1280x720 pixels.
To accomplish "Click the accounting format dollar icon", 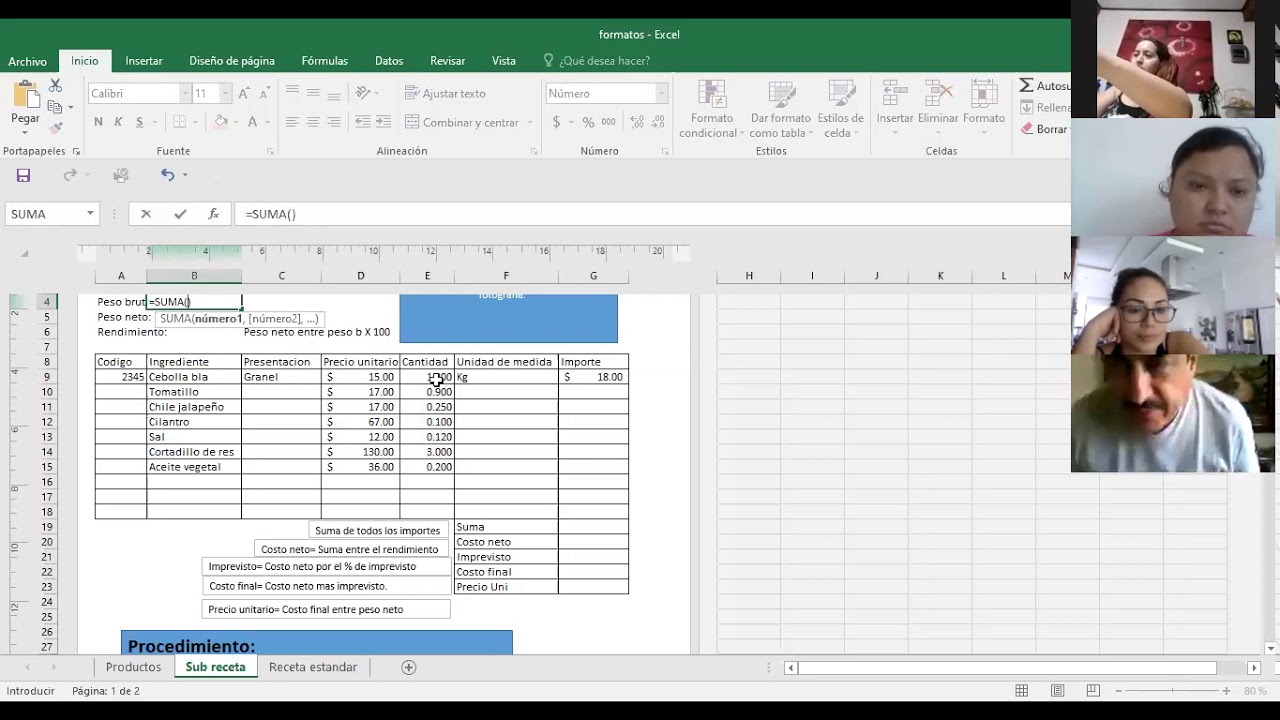I will [x=556, y=122].
